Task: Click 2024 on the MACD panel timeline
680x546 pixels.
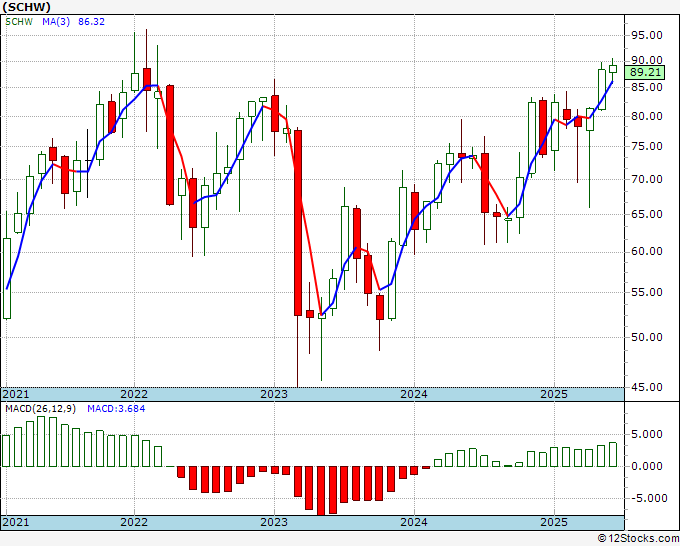Action: pyautogui.click(x=414, y=522)
